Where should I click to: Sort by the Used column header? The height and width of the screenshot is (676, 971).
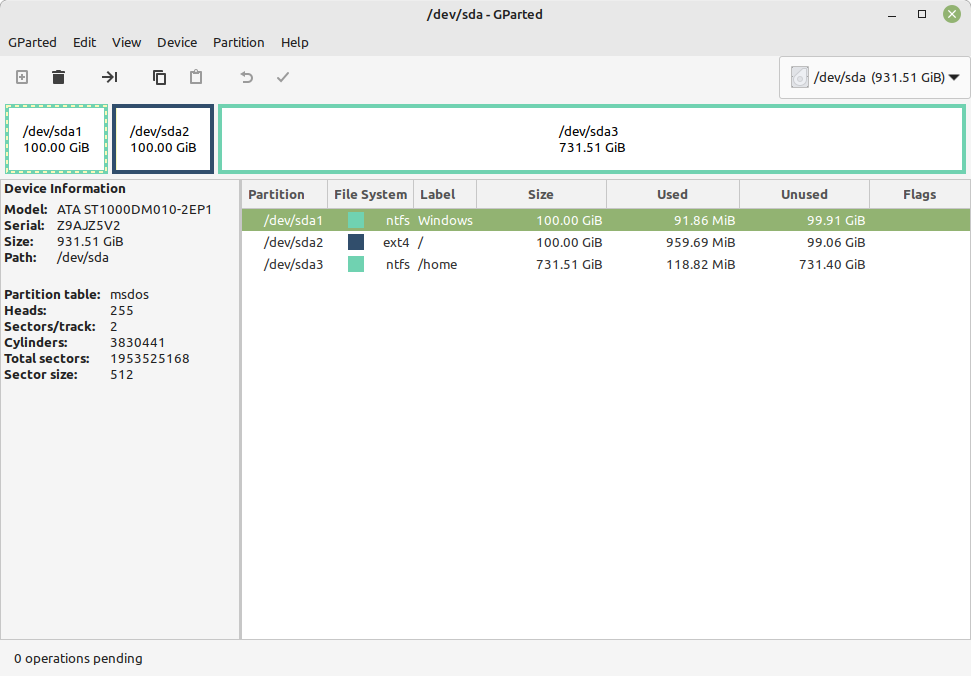tap(673, 194)
